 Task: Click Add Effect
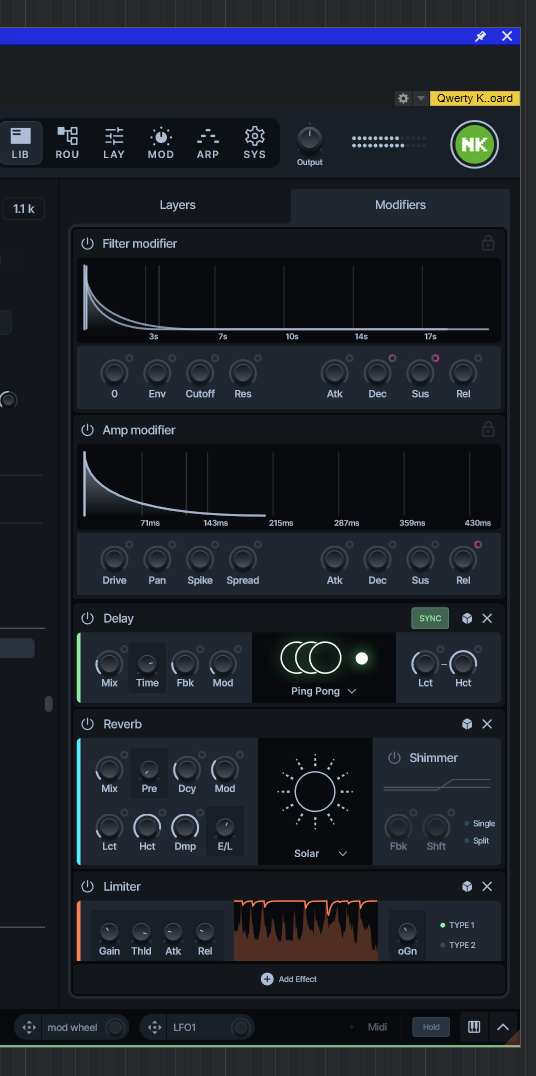point(289,979)
